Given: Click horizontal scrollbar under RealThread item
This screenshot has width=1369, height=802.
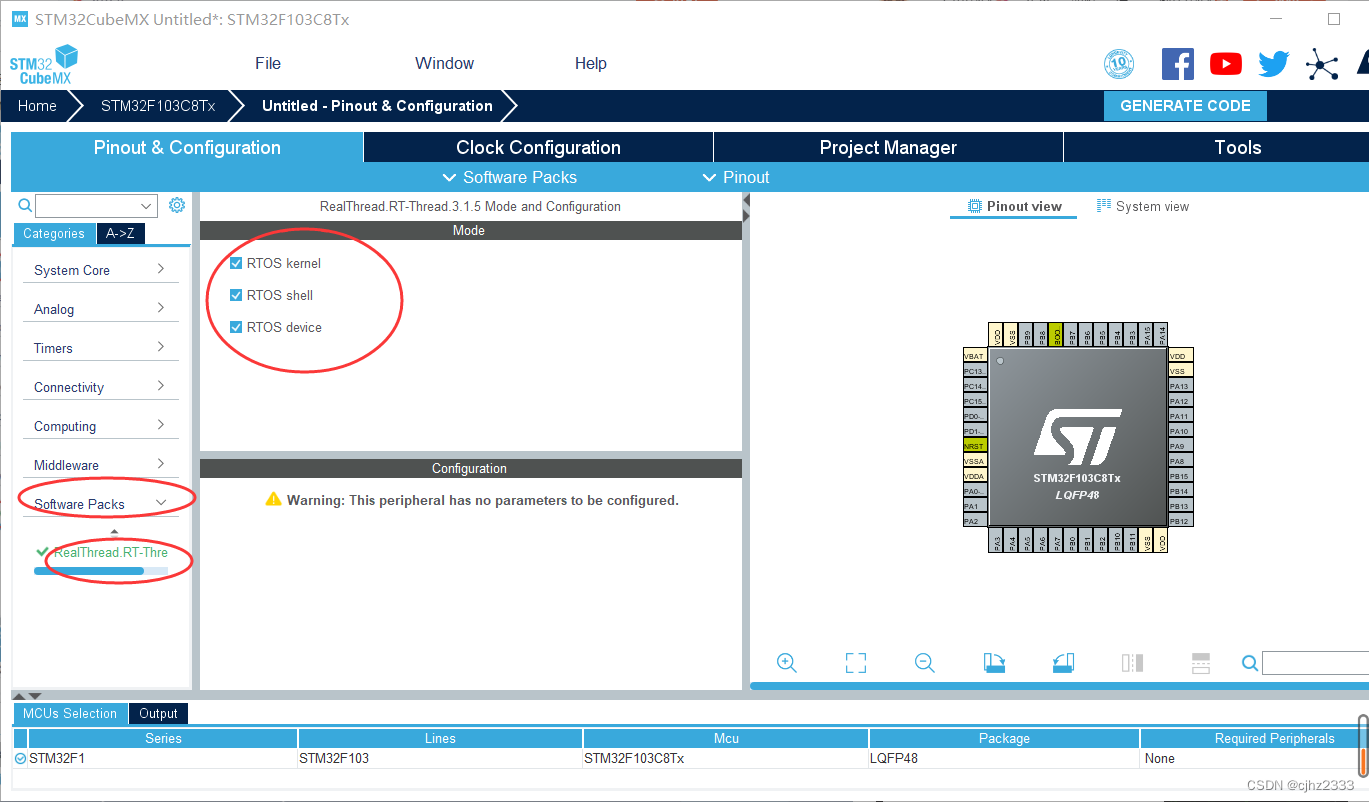Looking at the screenshot, I should [89, 571].
